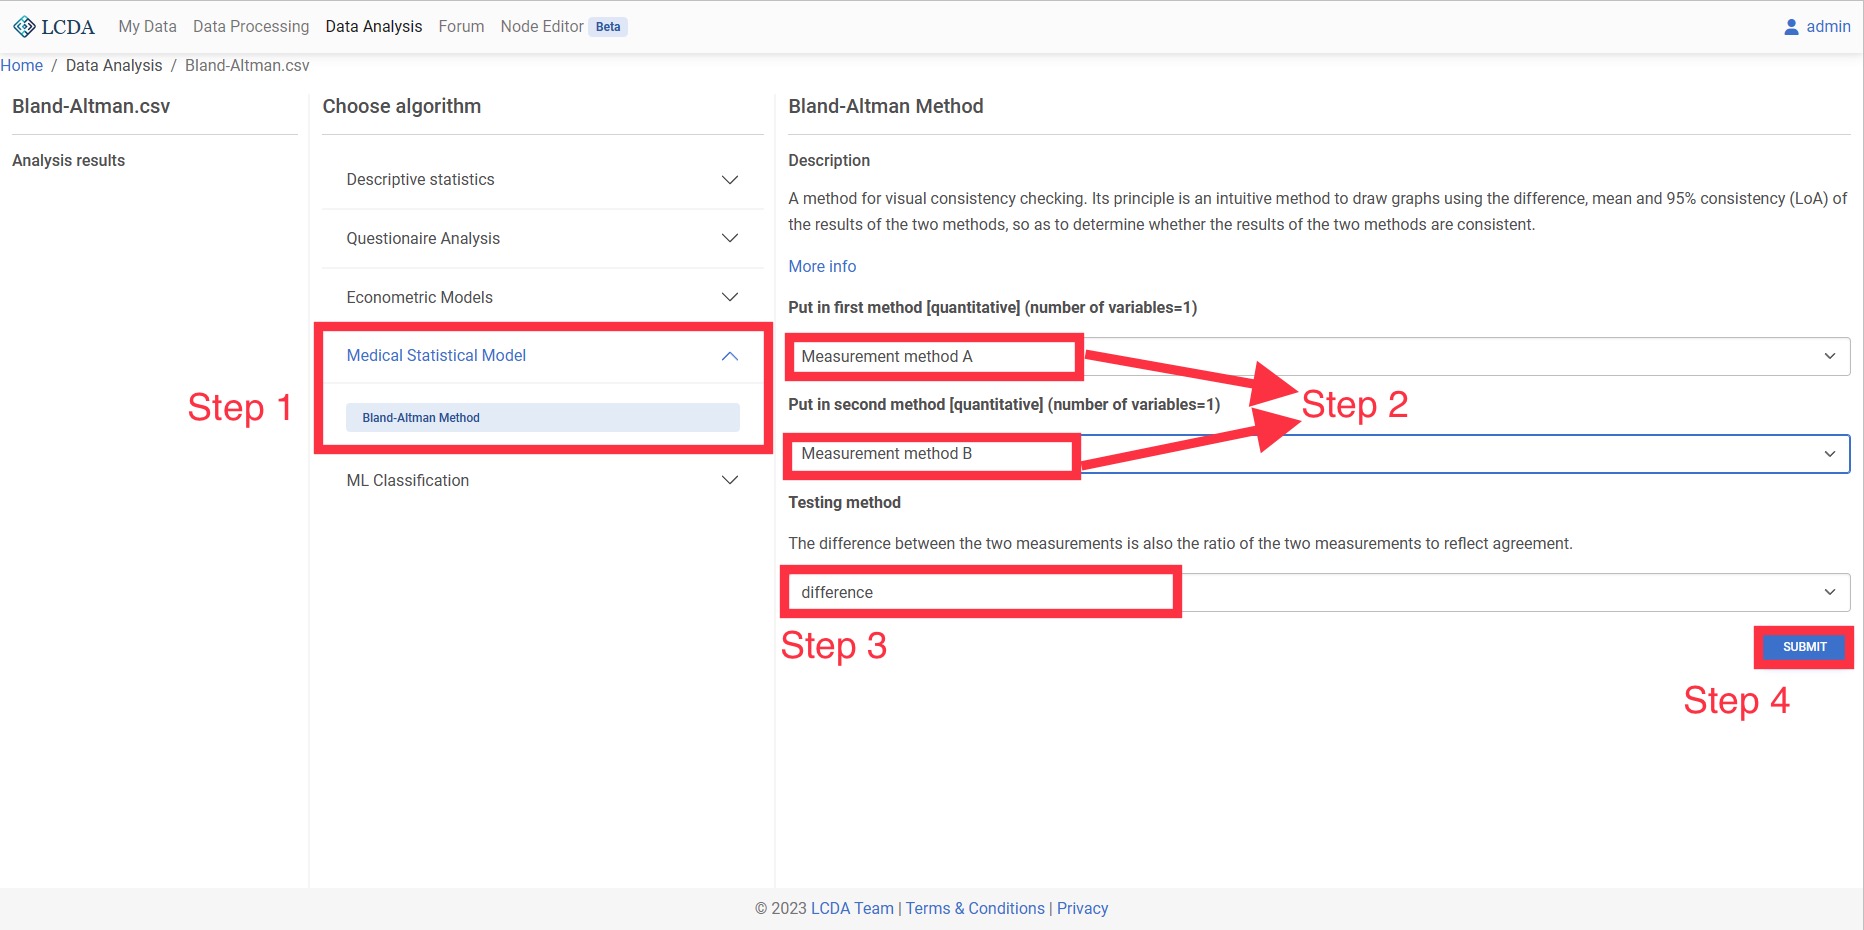Click the LCDA logo icon
This screenshot has width=1864, height=930.
(x=24, y=27)
